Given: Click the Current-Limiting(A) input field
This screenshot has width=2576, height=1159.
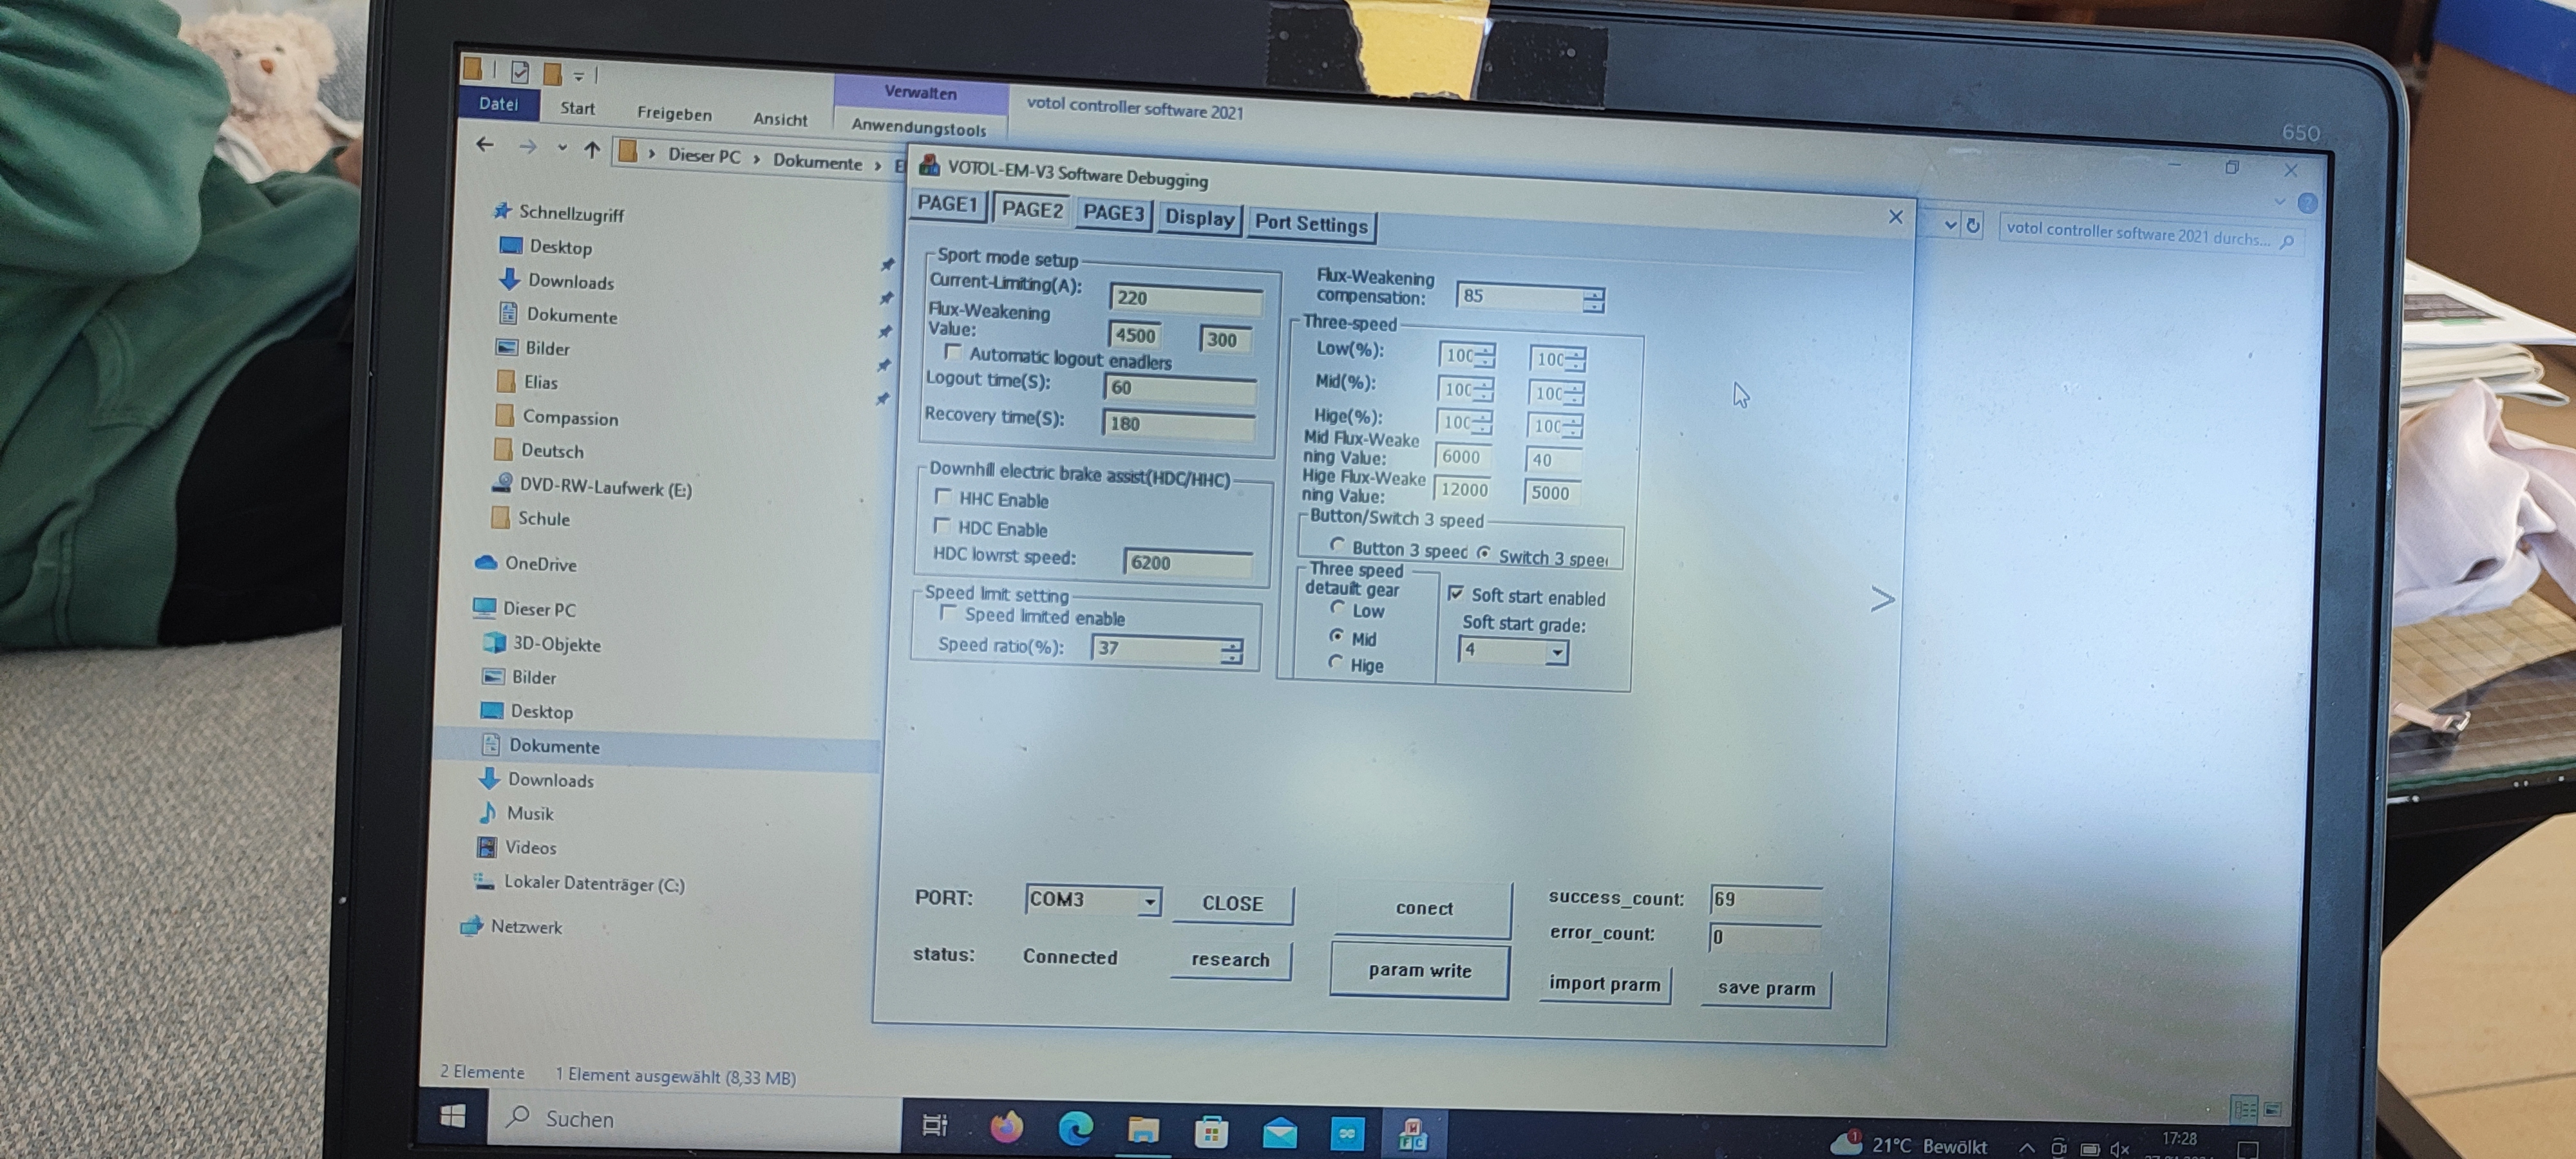Looking at the screenshot, I should point(1185,298).
